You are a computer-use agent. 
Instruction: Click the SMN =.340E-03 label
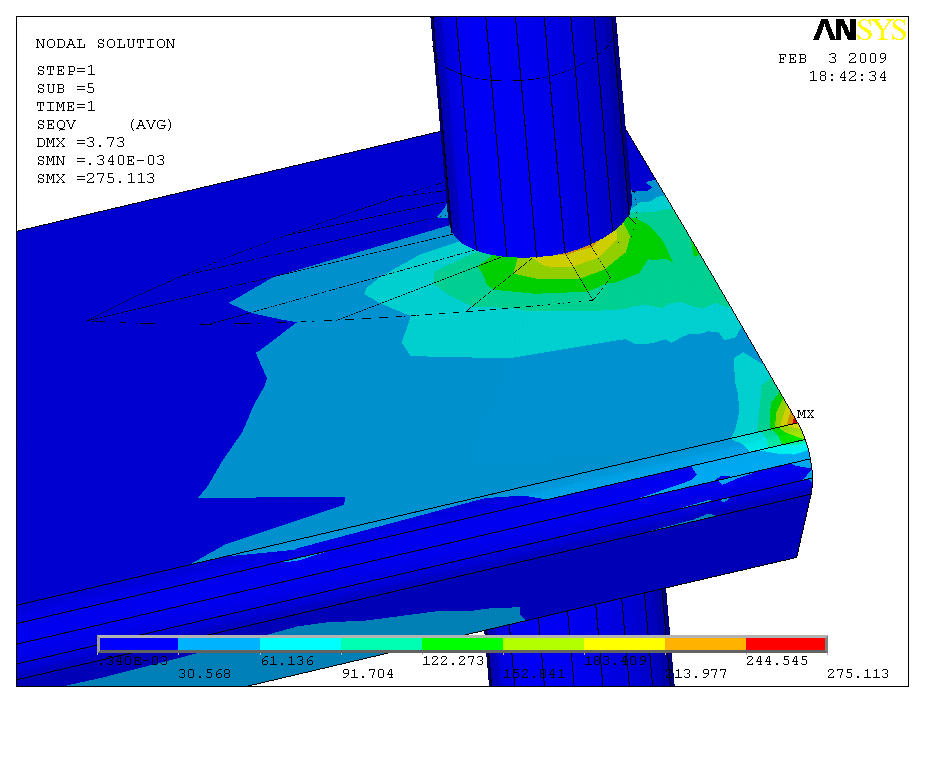(x=101, y=161)
